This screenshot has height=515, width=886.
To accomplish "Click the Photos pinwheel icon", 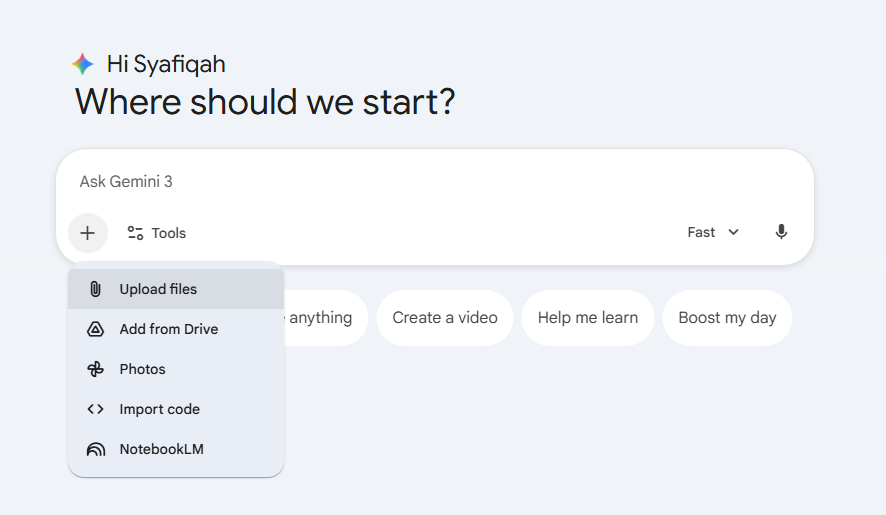I will point(95,369).
